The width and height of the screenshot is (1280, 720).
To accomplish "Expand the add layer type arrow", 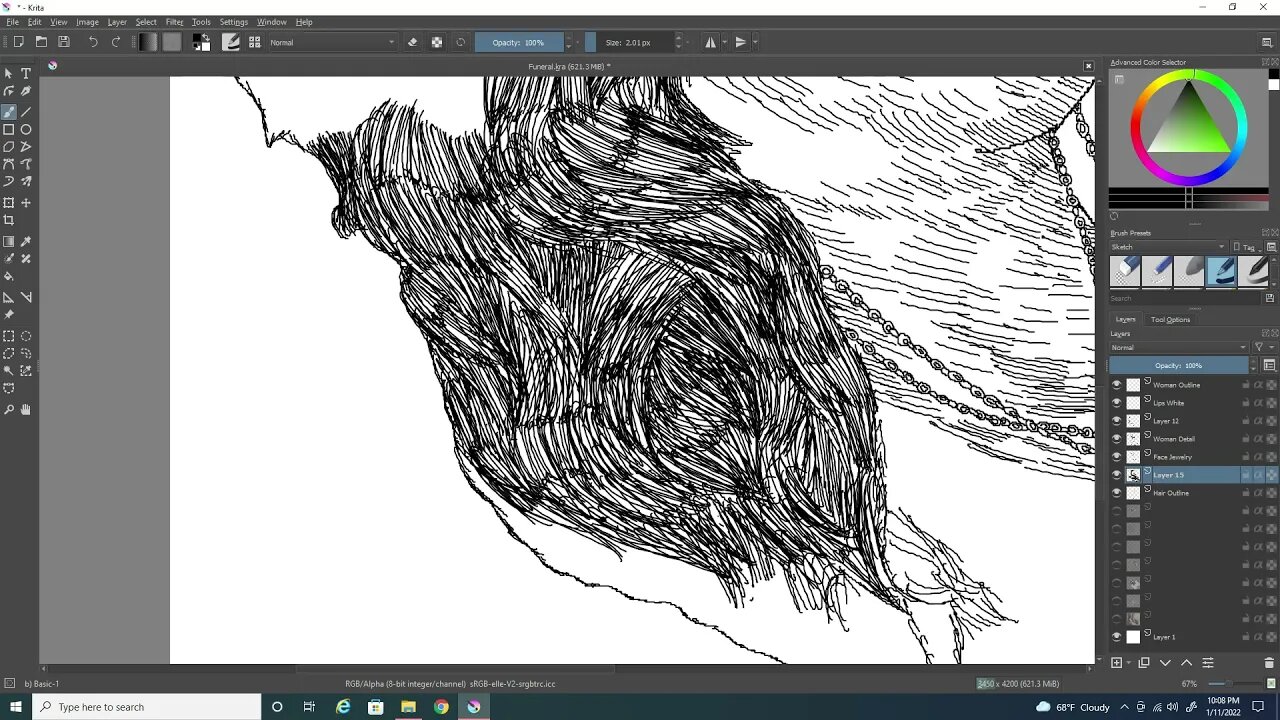I will coord(1129,663).
